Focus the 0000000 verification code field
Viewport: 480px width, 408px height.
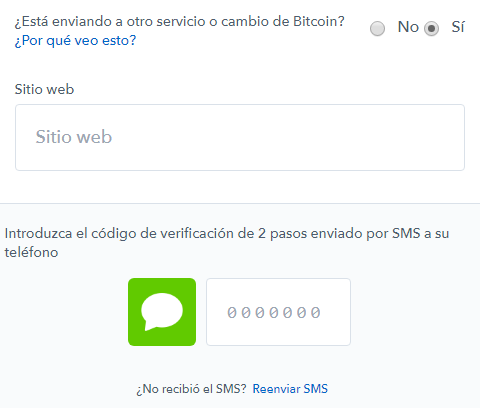point(278,312)
